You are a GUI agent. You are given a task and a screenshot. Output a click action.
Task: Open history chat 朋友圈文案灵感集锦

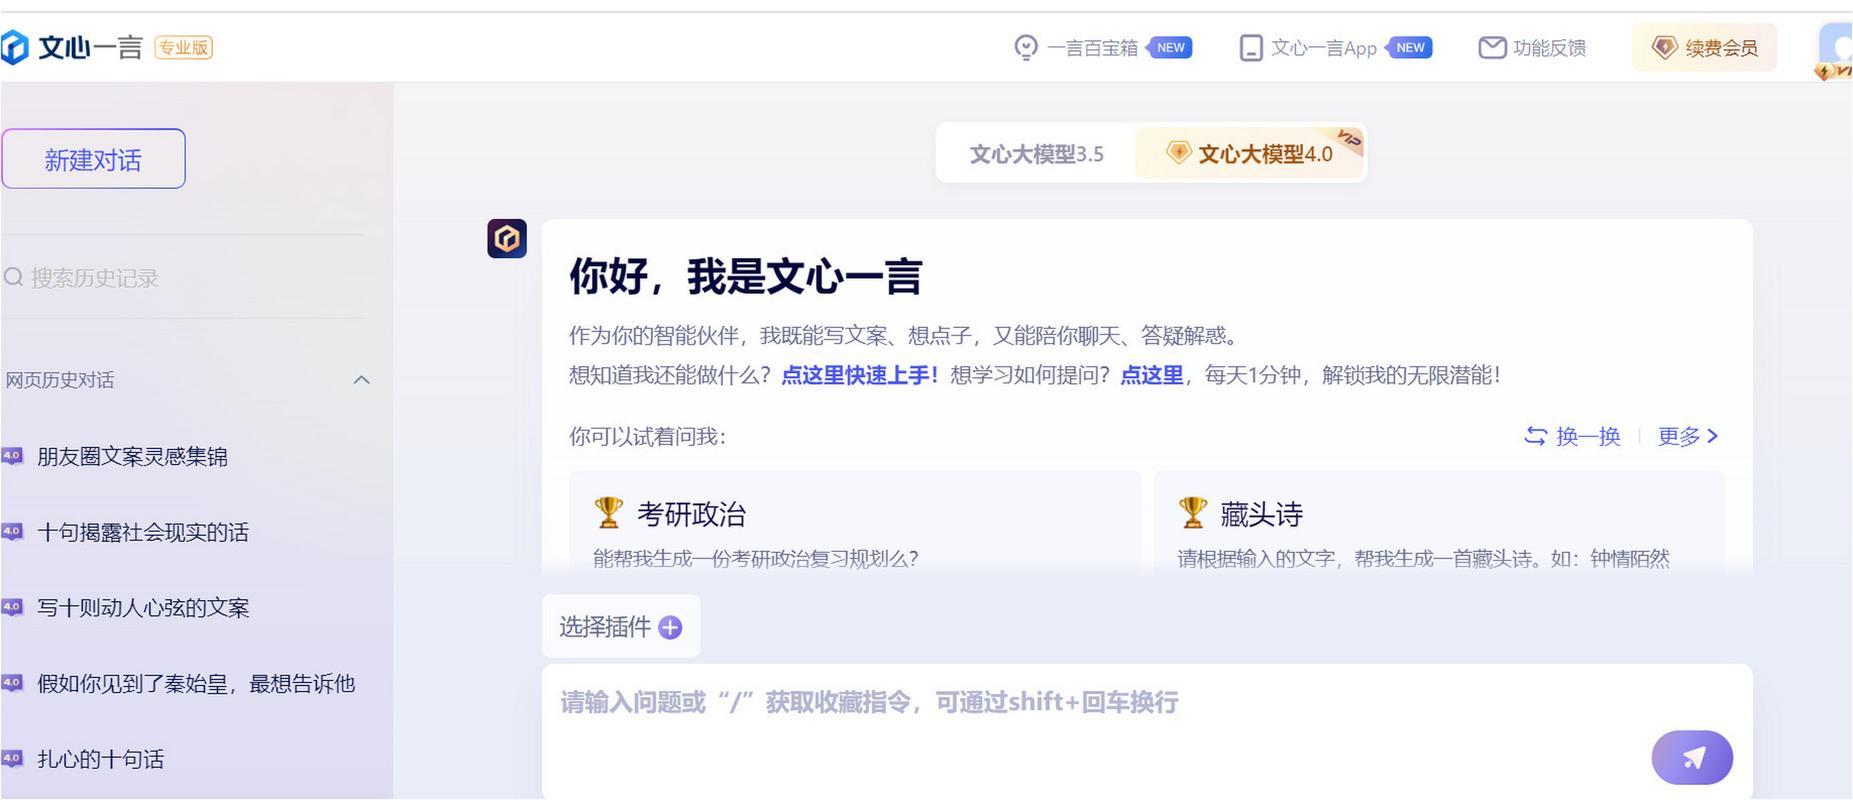132,457
